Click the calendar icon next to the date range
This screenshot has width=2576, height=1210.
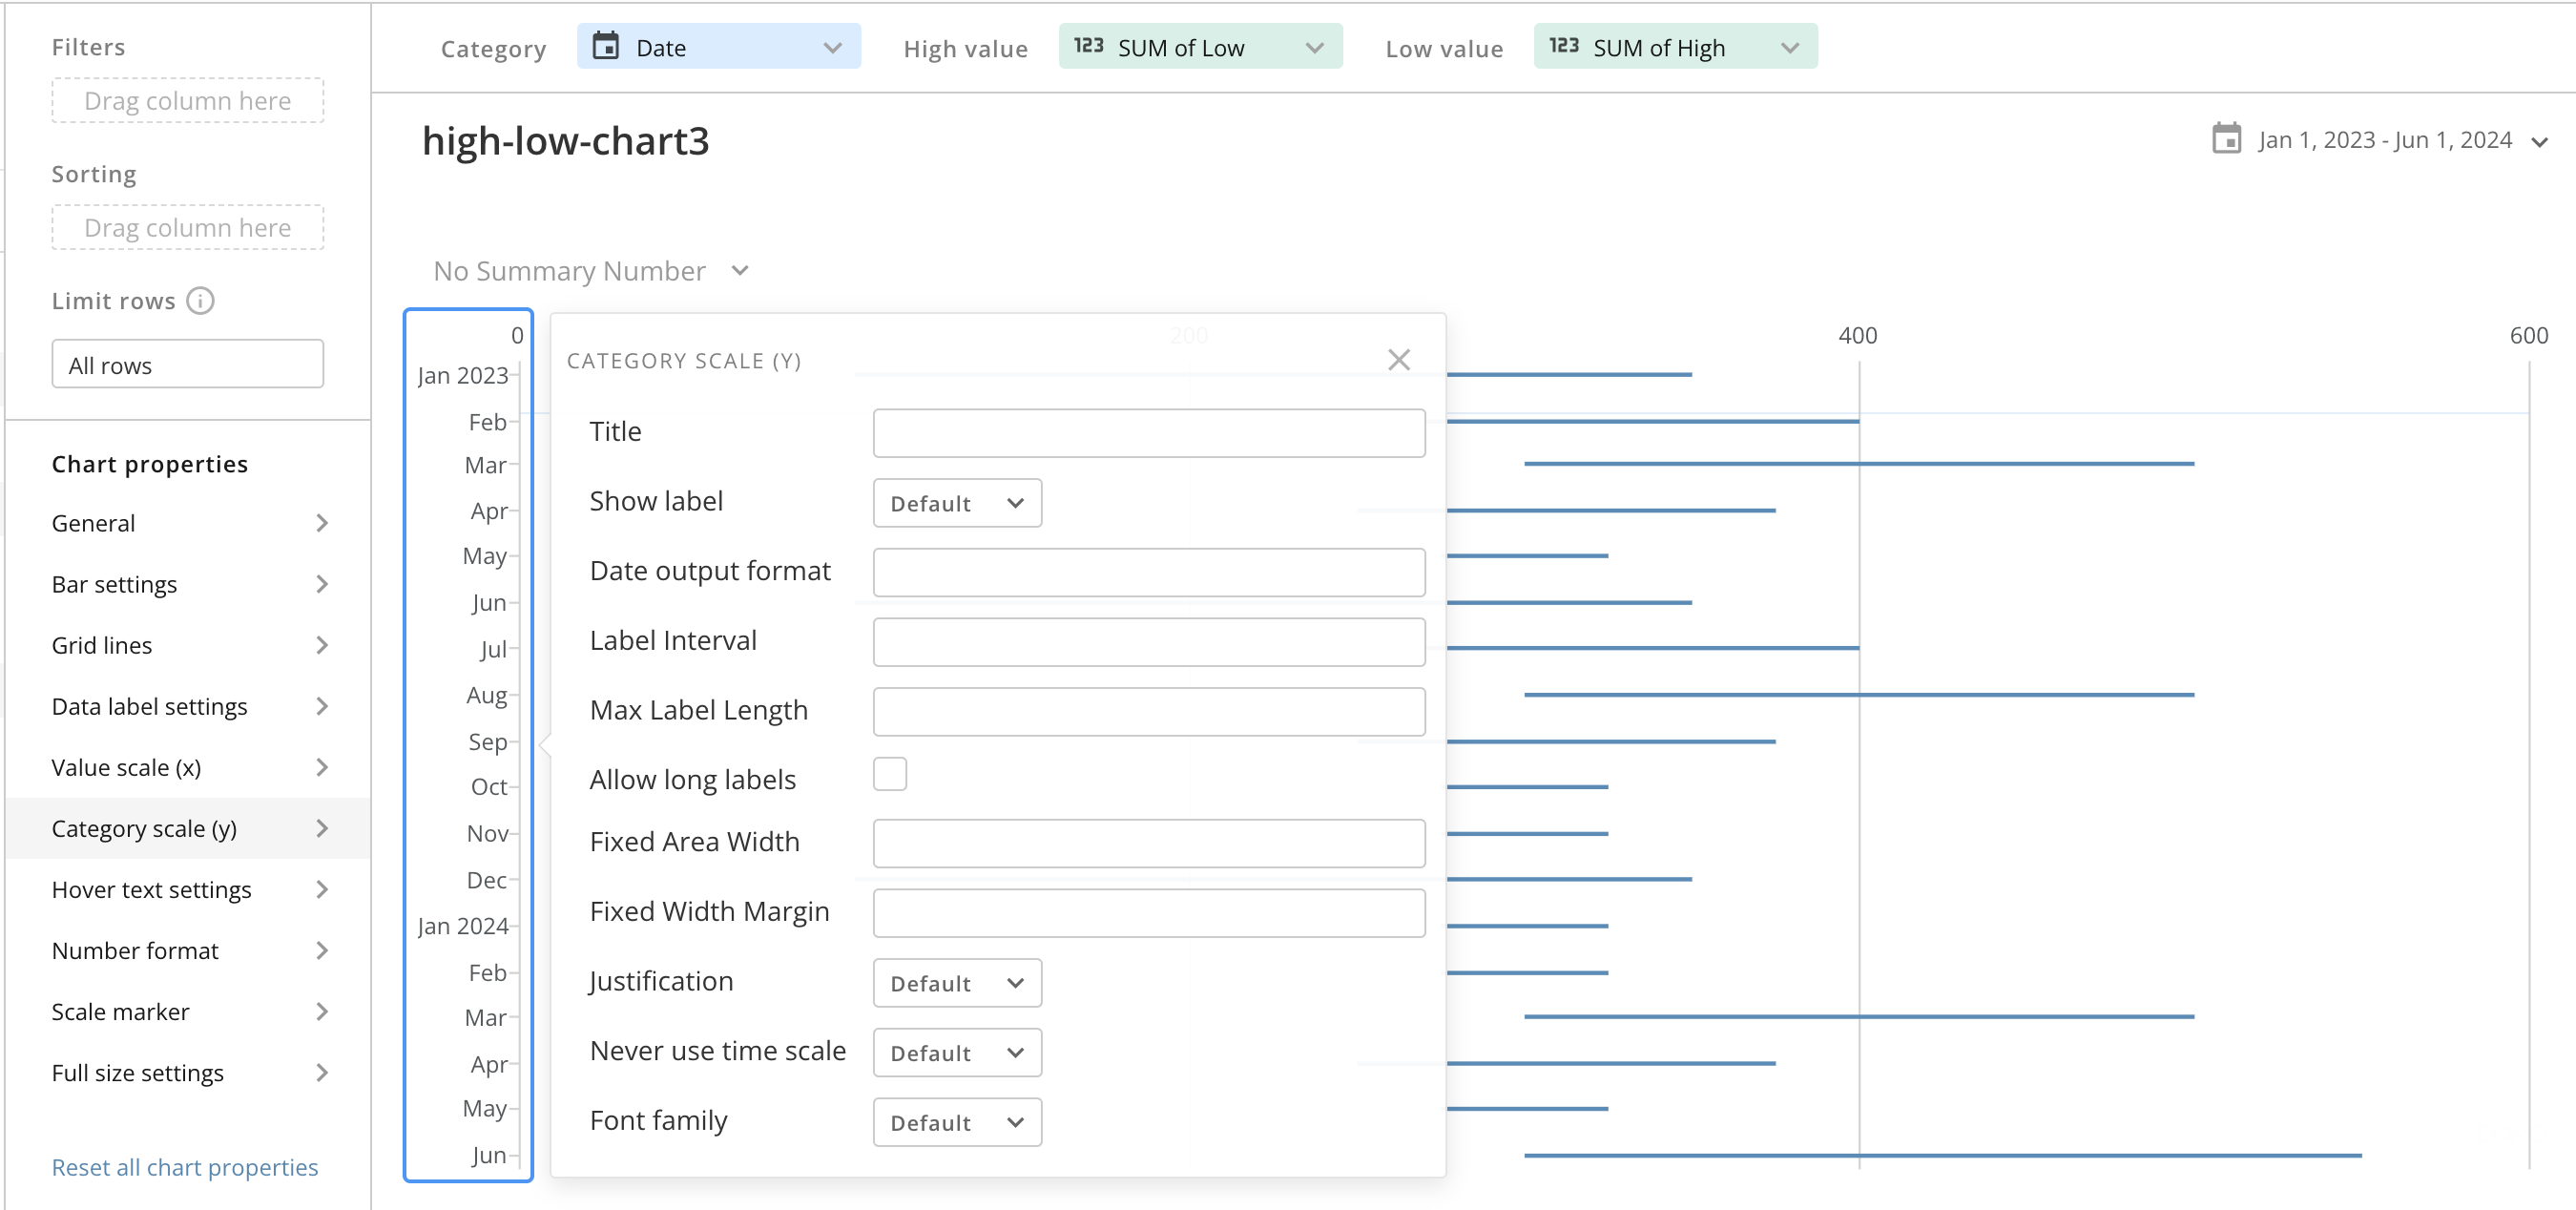[x=2226, y=138]
